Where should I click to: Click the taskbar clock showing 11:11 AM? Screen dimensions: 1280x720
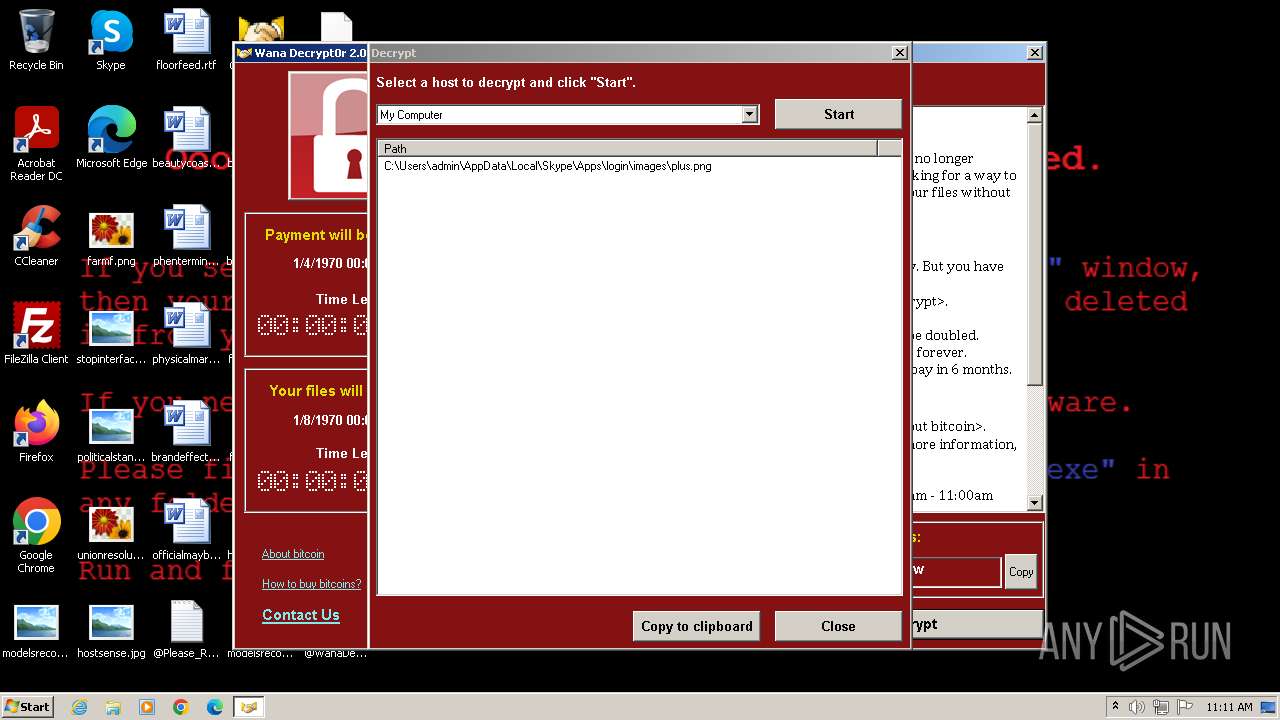tap(1229, 707)
